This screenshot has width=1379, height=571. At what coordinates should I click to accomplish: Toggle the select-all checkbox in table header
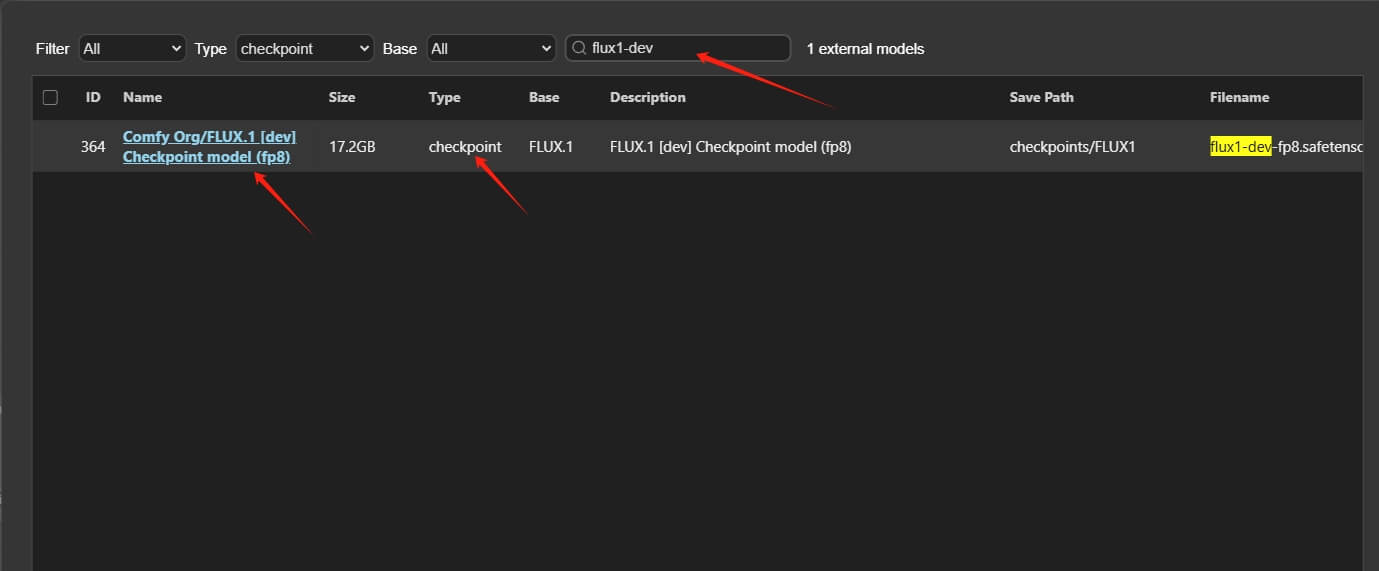tap(50, 98)
